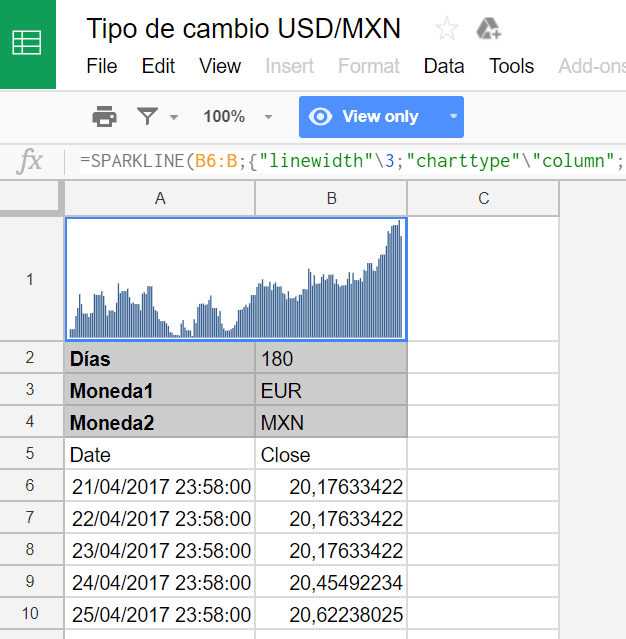
Task: Click the eye icon in View only
Action: tap(320, 117)
